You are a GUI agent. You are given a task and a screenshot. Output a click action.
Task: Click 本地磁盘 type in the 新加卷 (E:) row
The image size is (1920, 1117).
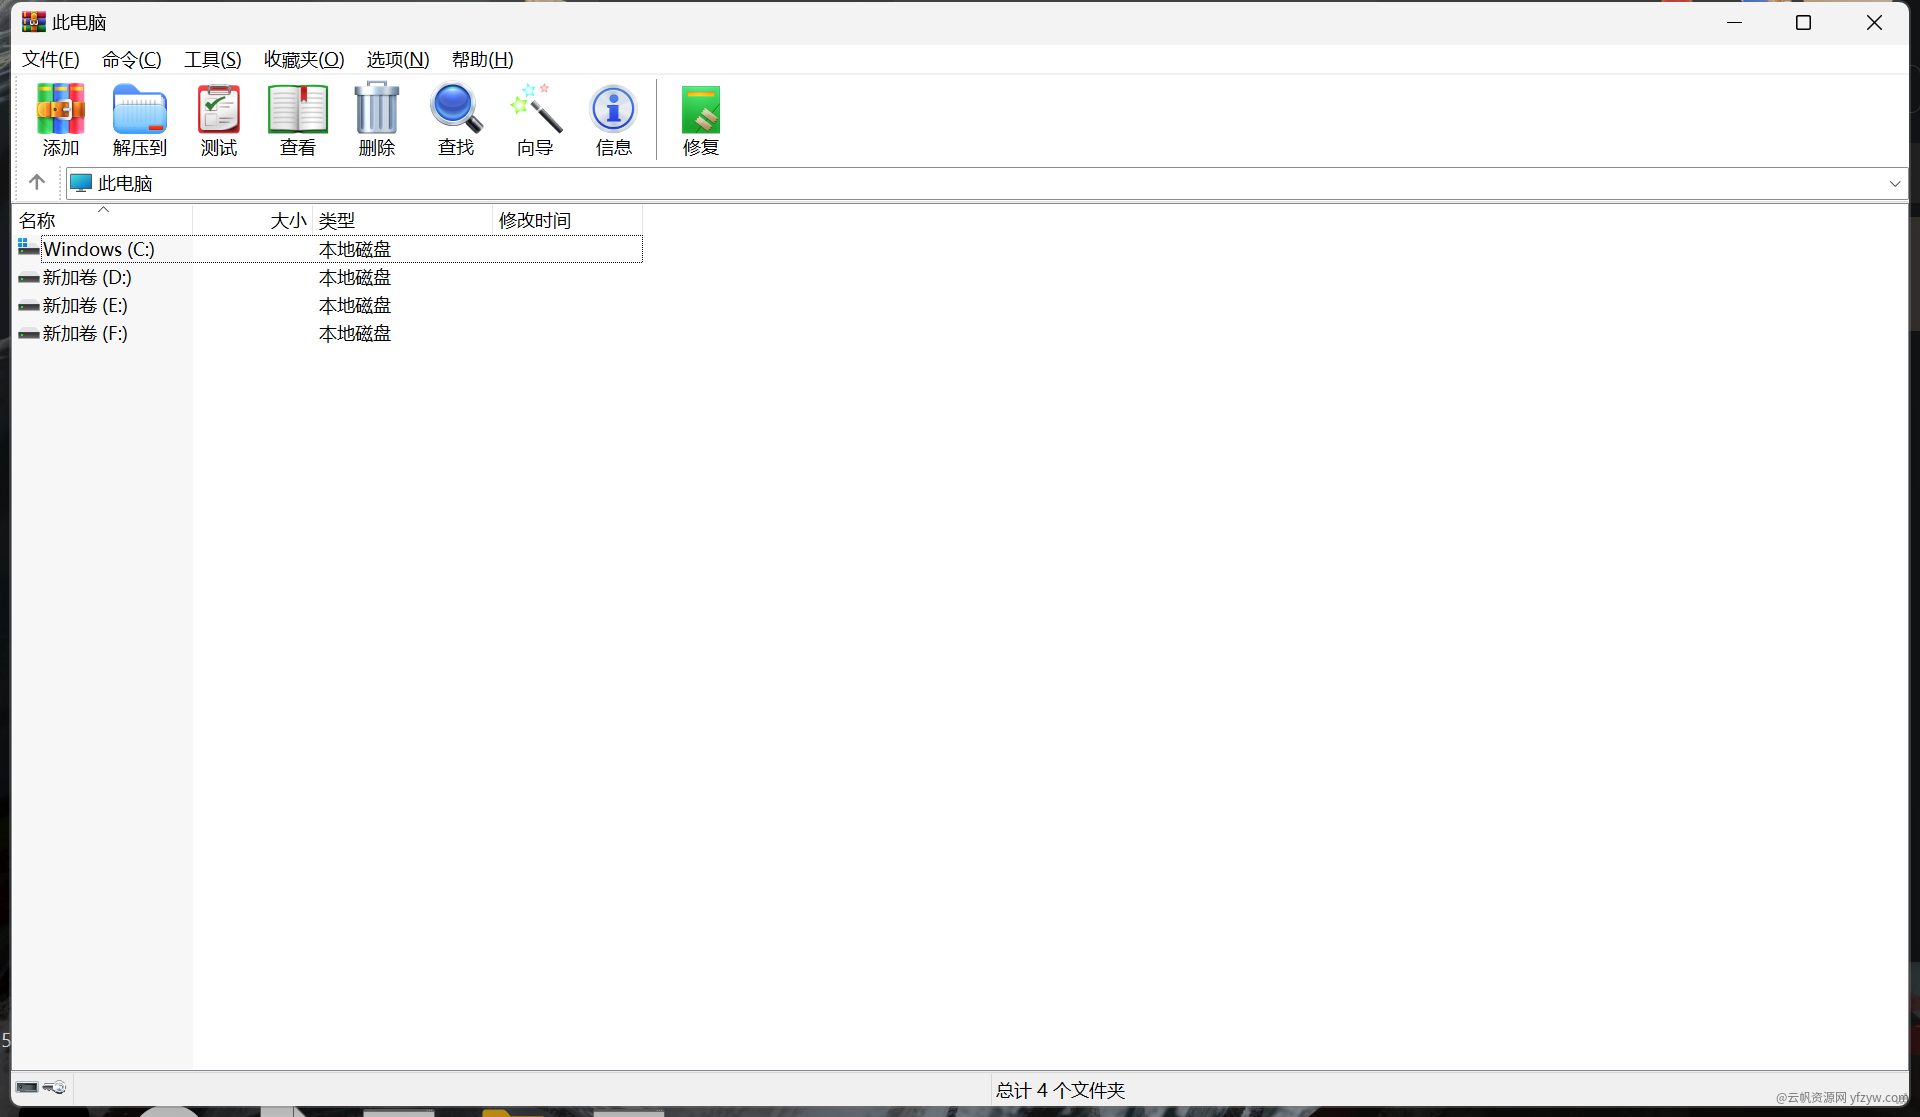(x=355, y=305)
